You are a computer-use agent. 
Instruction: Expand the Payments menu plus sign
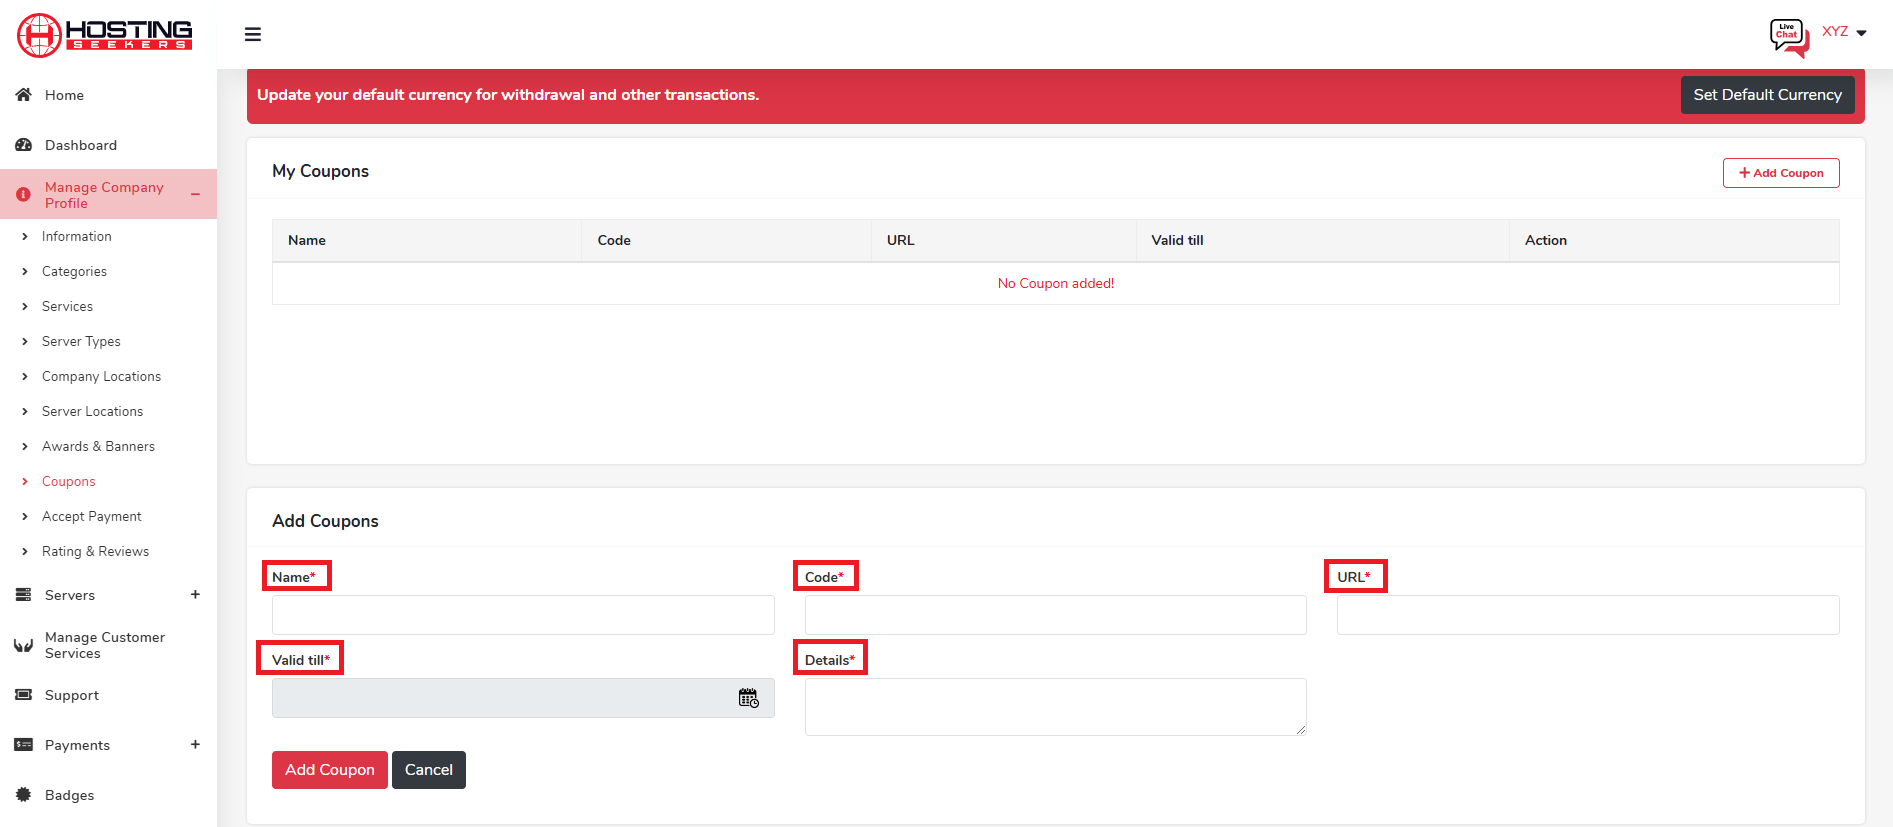tap(195, 744)
